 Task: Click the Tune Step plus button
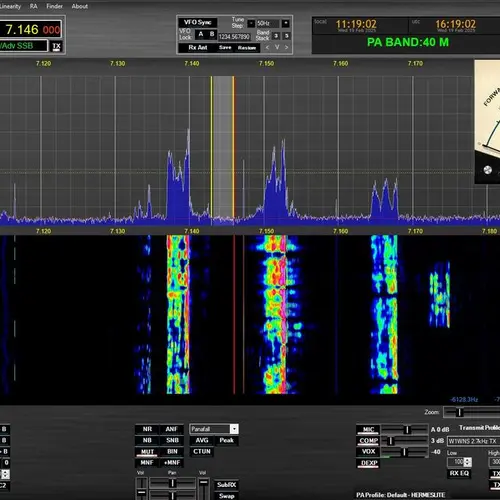tap(286, 23)
